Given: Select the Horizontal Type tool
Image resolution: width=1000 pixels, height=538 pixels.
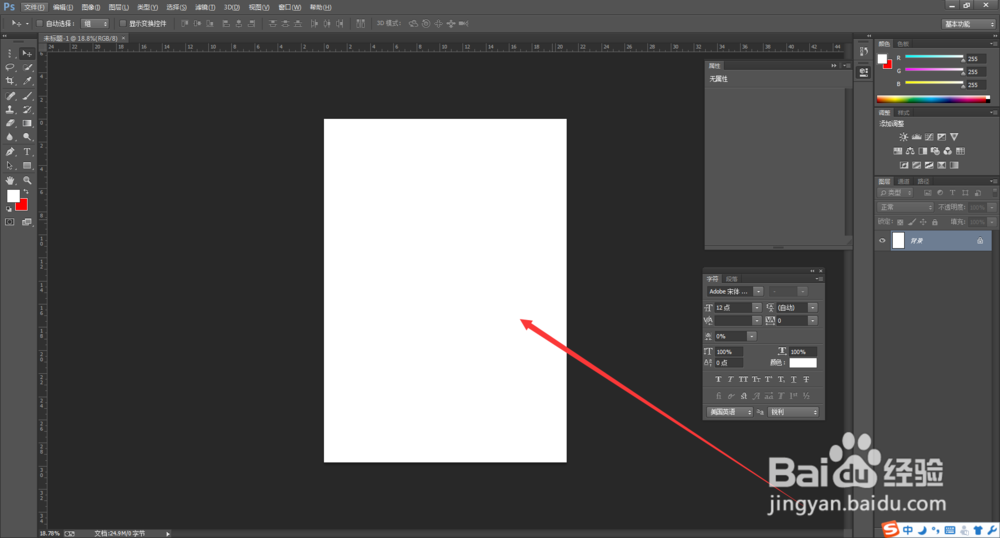Looking at the screenshot, I should pyautogui.click(x=27, y=152).
